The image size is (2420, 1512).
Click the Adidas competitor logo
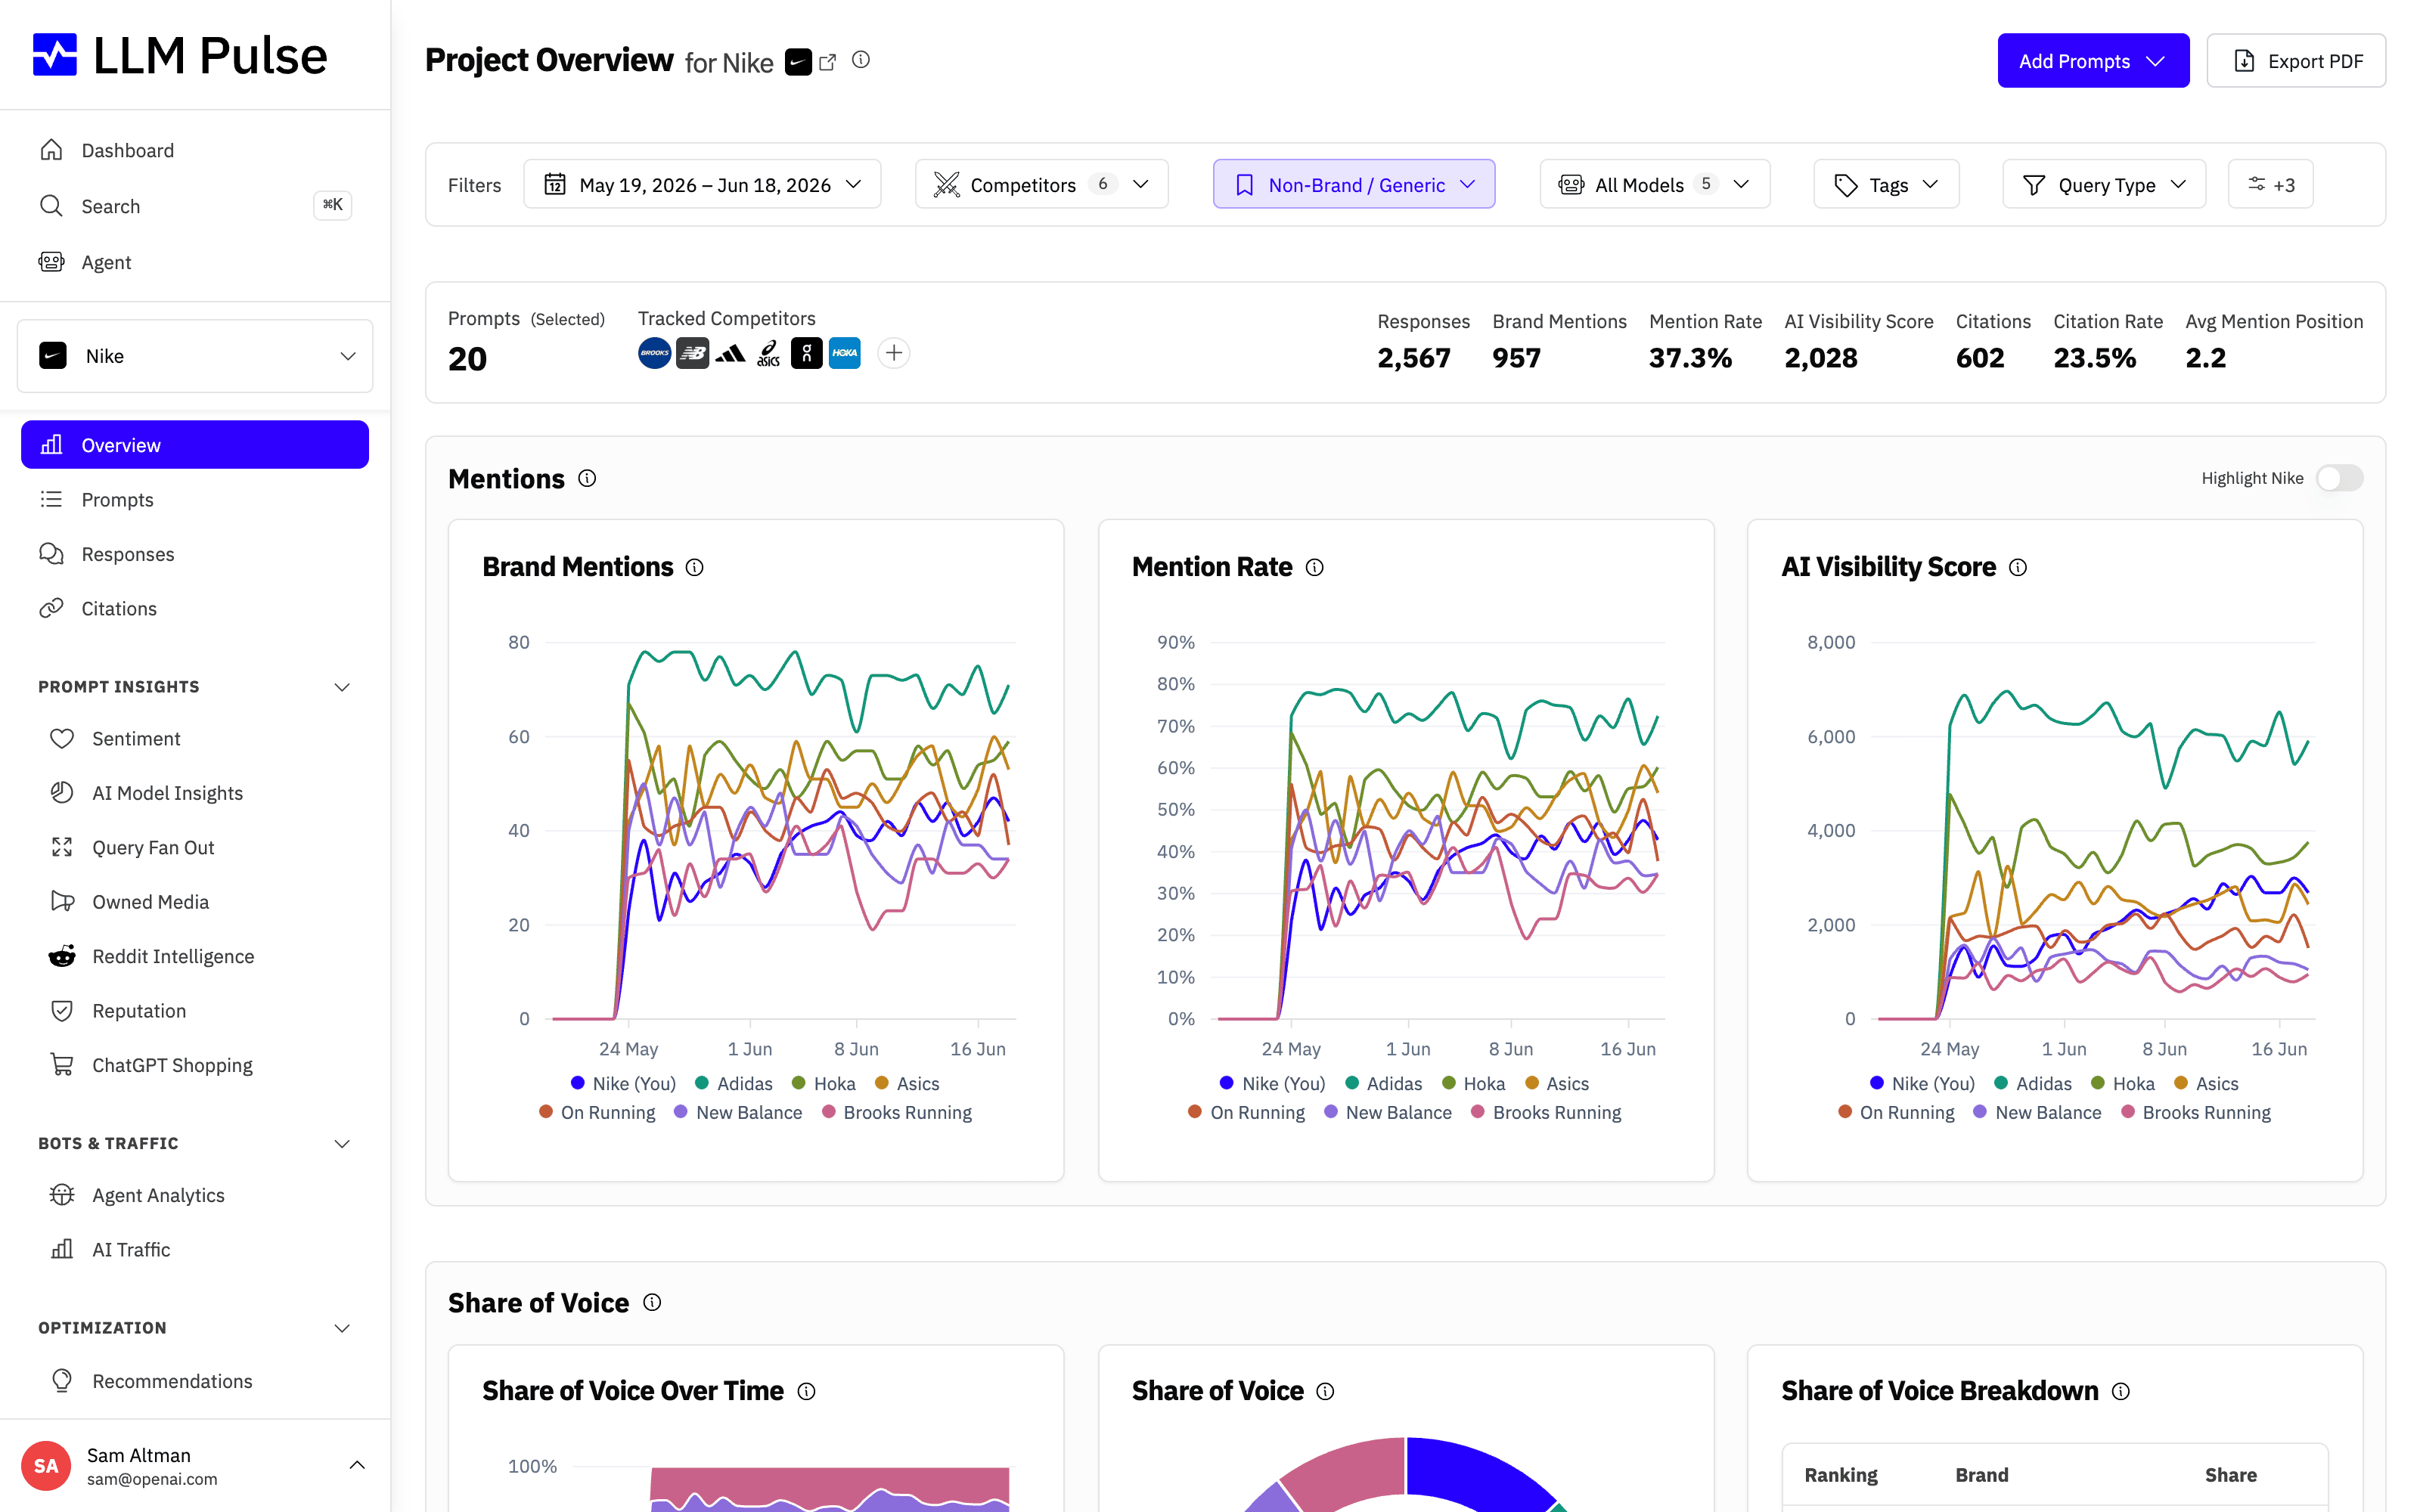coord(731,353)
